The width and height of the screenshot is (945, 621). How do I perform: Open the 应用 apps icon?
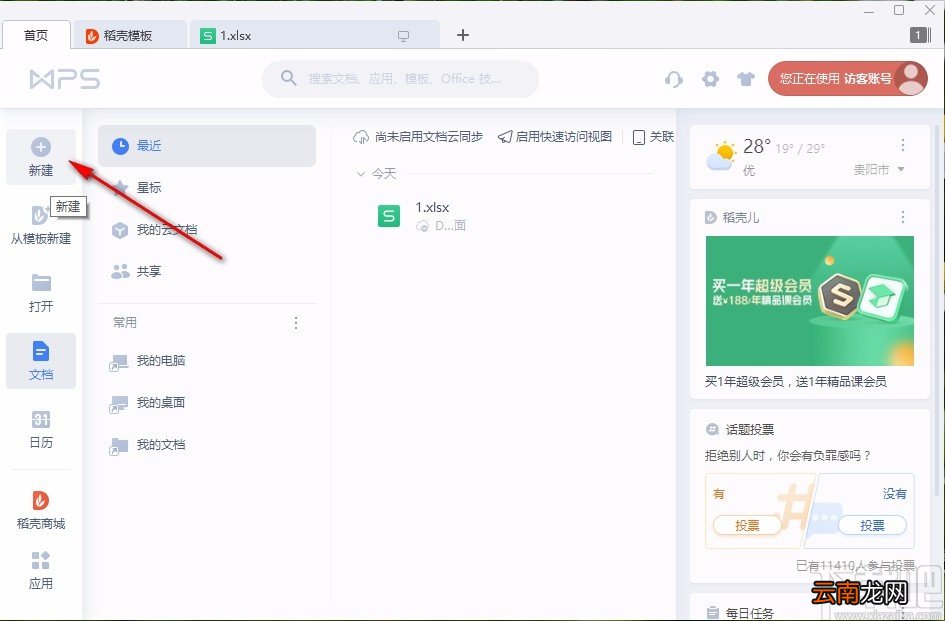(41, 560)
